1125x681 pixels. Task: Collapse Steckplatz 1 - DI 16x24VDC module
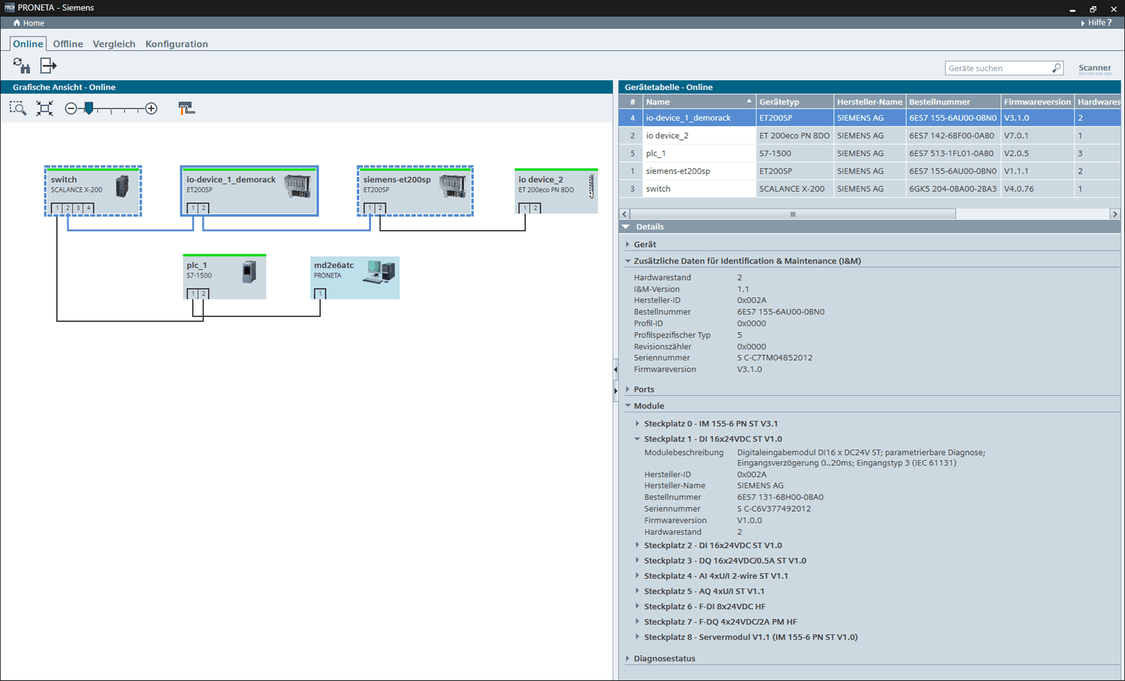638,438
